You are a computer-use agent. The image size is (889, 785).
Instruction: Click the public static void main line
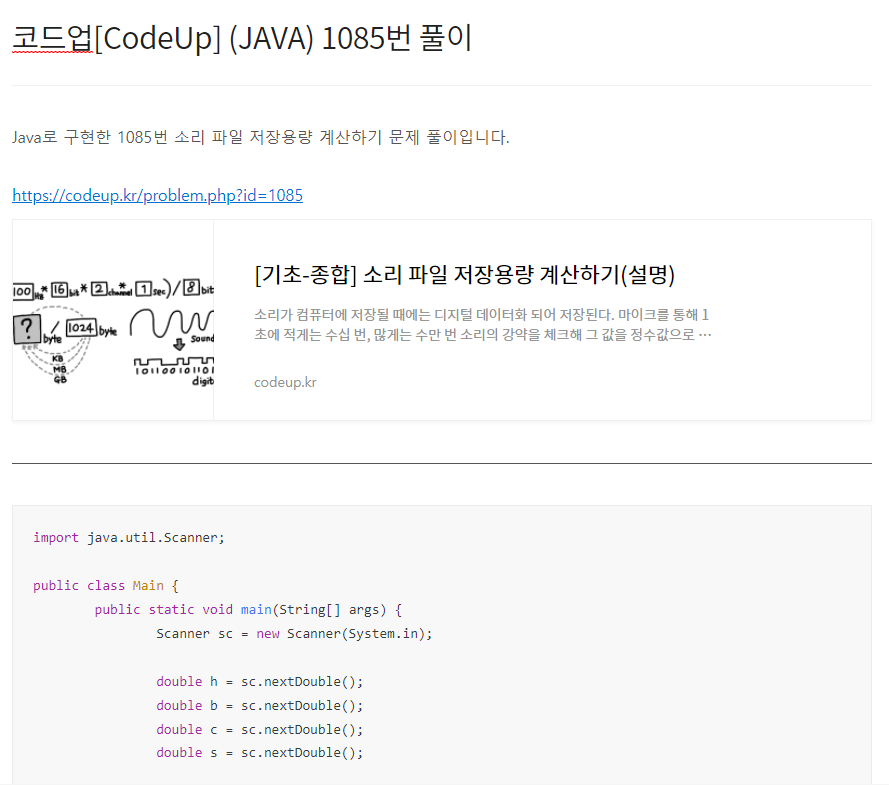(248, 610)
